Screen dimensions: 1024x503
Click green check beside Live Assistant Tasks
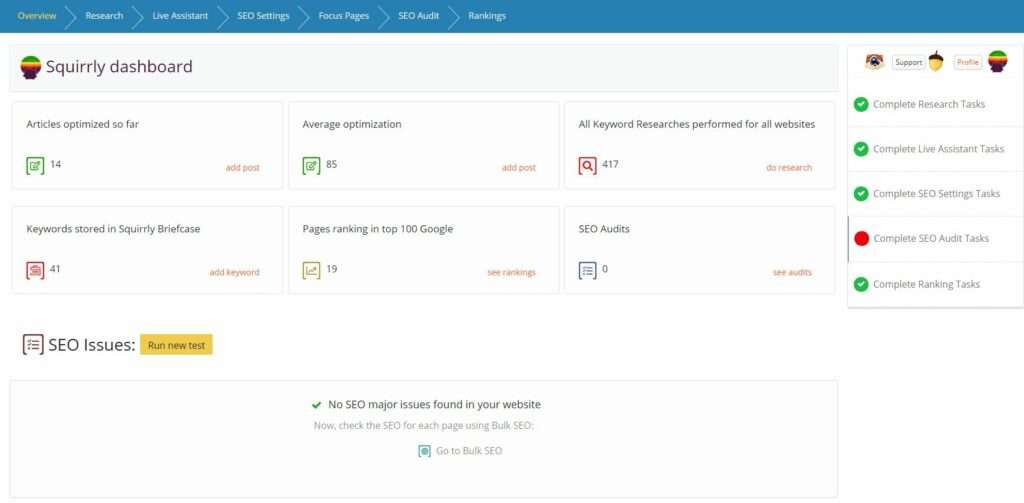click(x=861, y=149)
